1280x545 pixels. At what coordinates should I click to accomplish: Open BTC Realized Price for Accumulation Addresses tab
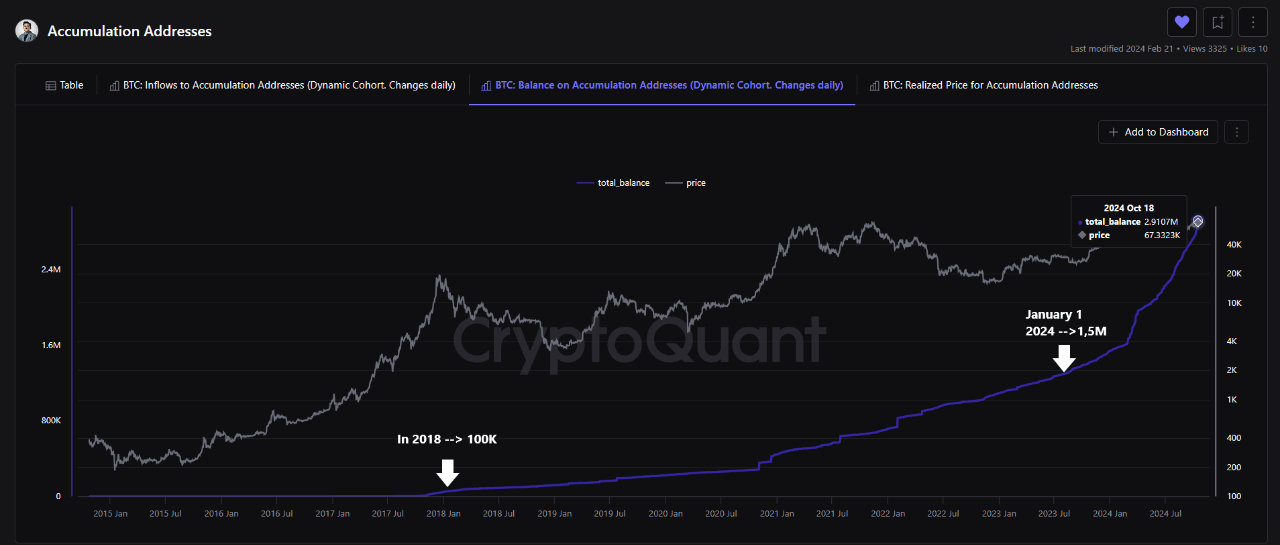point(984,85)
